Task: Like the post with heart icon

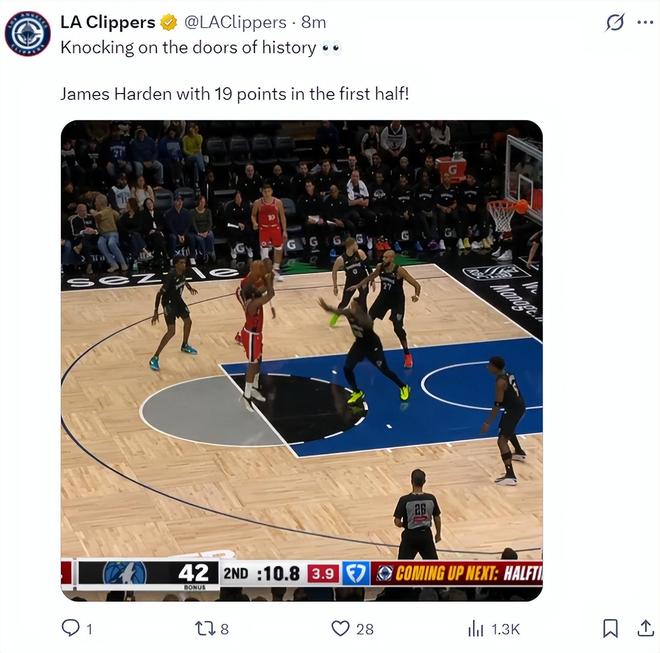Action: tap(340, 629)
